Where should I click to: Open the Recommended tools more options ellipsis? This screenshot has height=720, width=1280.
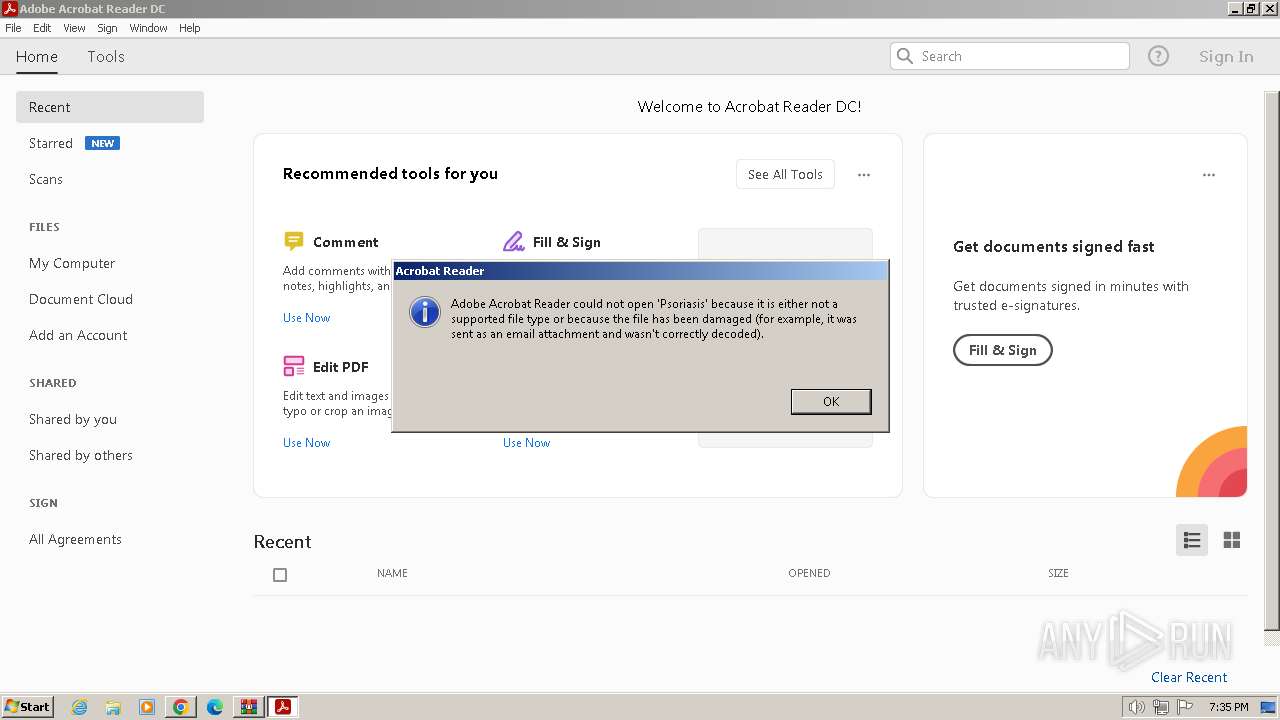pos(864,175)
